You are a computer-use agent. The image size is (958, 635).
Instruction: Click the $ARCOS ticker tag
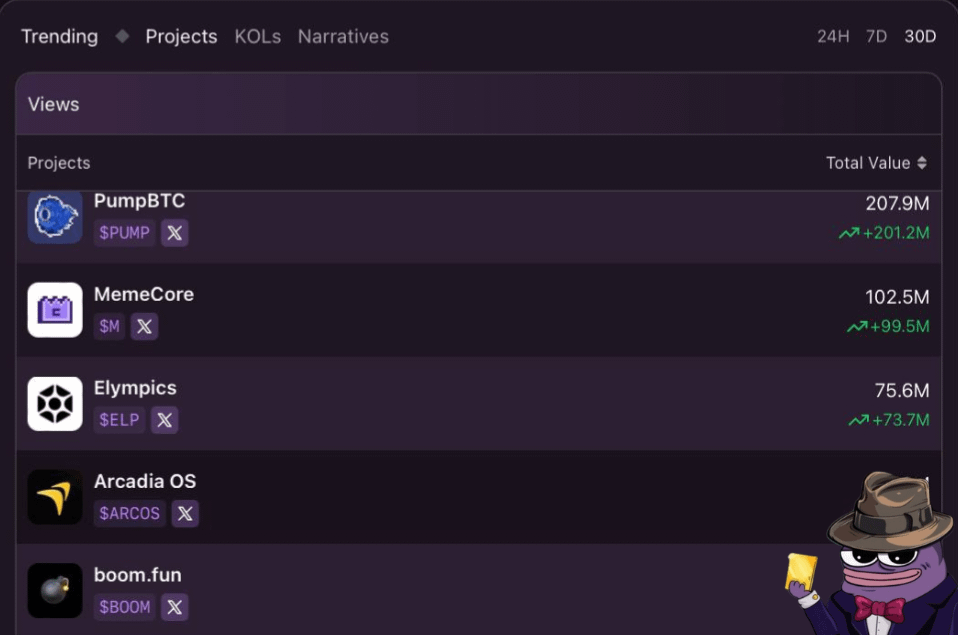pos(130,513)
